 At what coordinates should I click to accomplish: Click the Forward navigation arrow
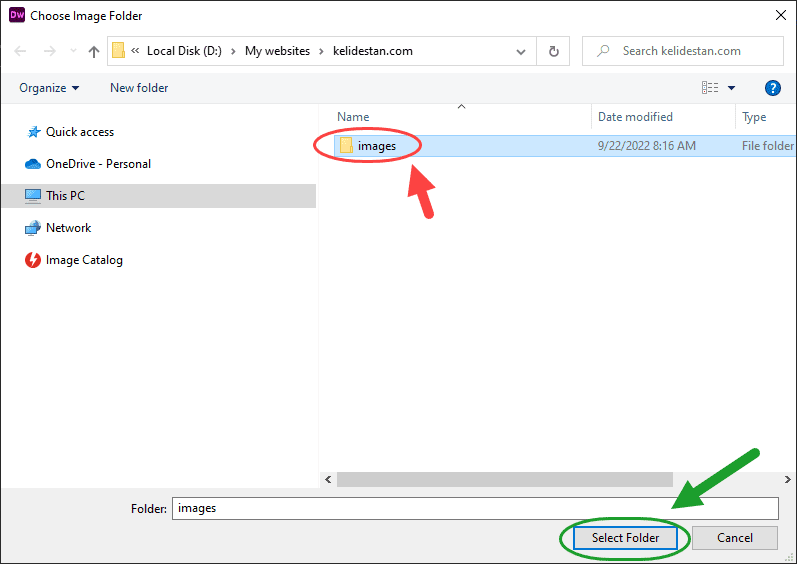coord(50,51)
